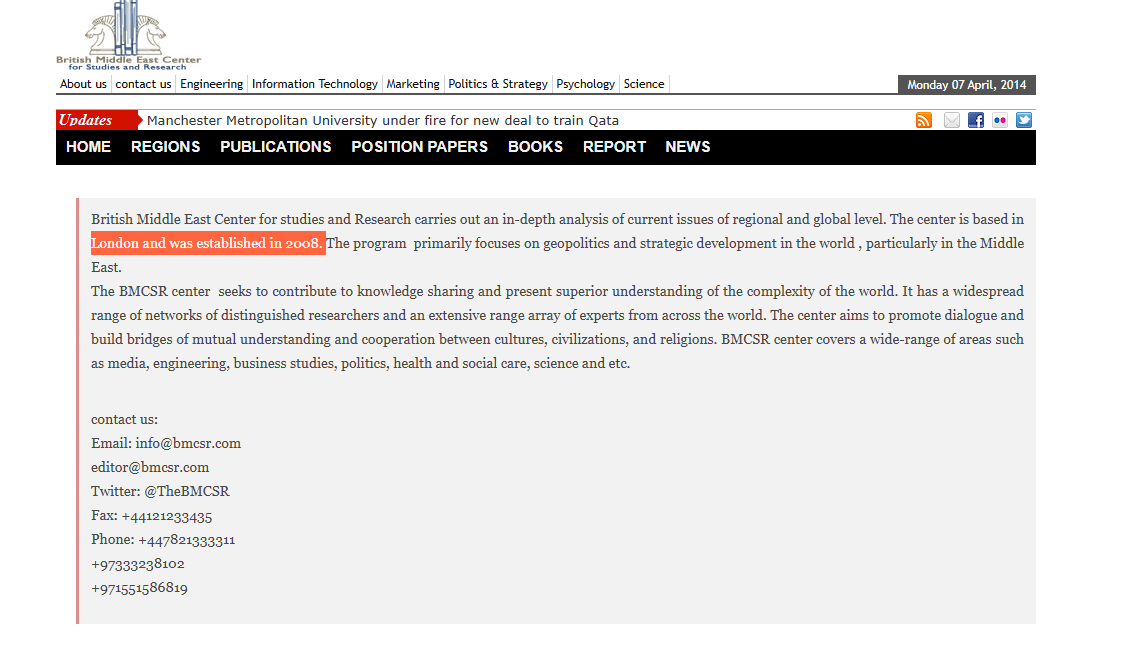The image size is (1128, 648).
Task: Open the PUBLICATIONS section
Action: pyautogui.click(x=276, y=147)
